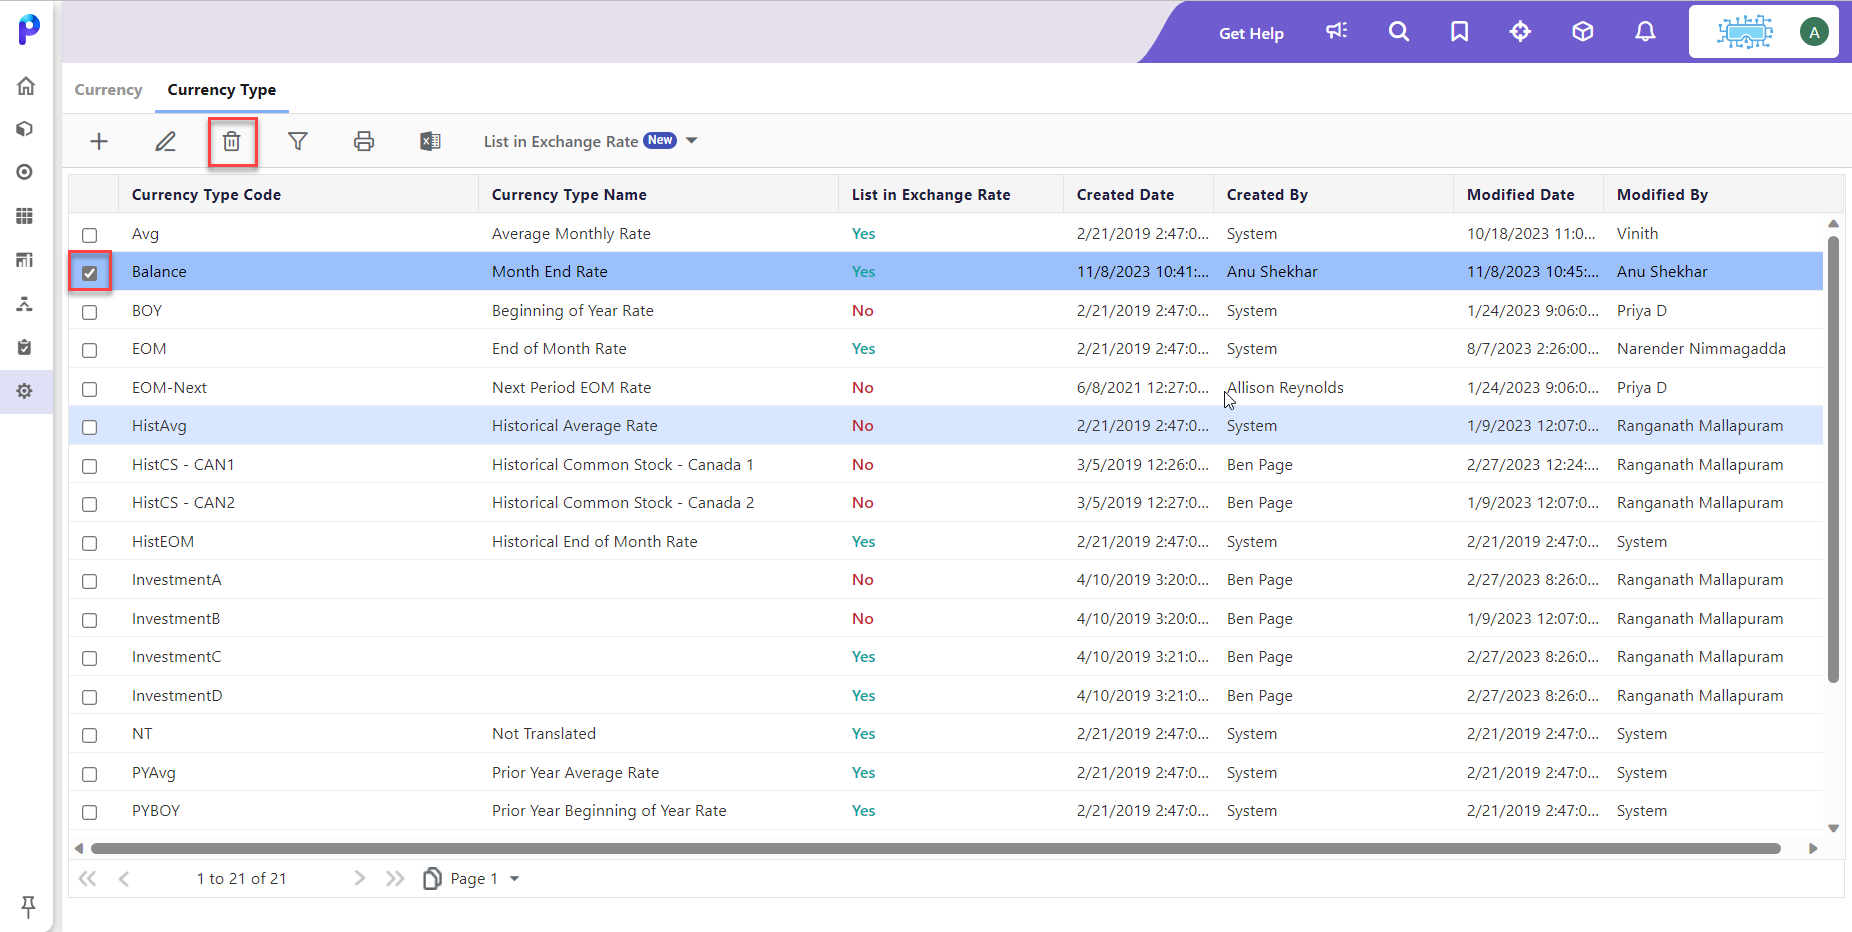Click the Add new currency type plus icon
The image size is (1852, 932).
pos(99,141)
